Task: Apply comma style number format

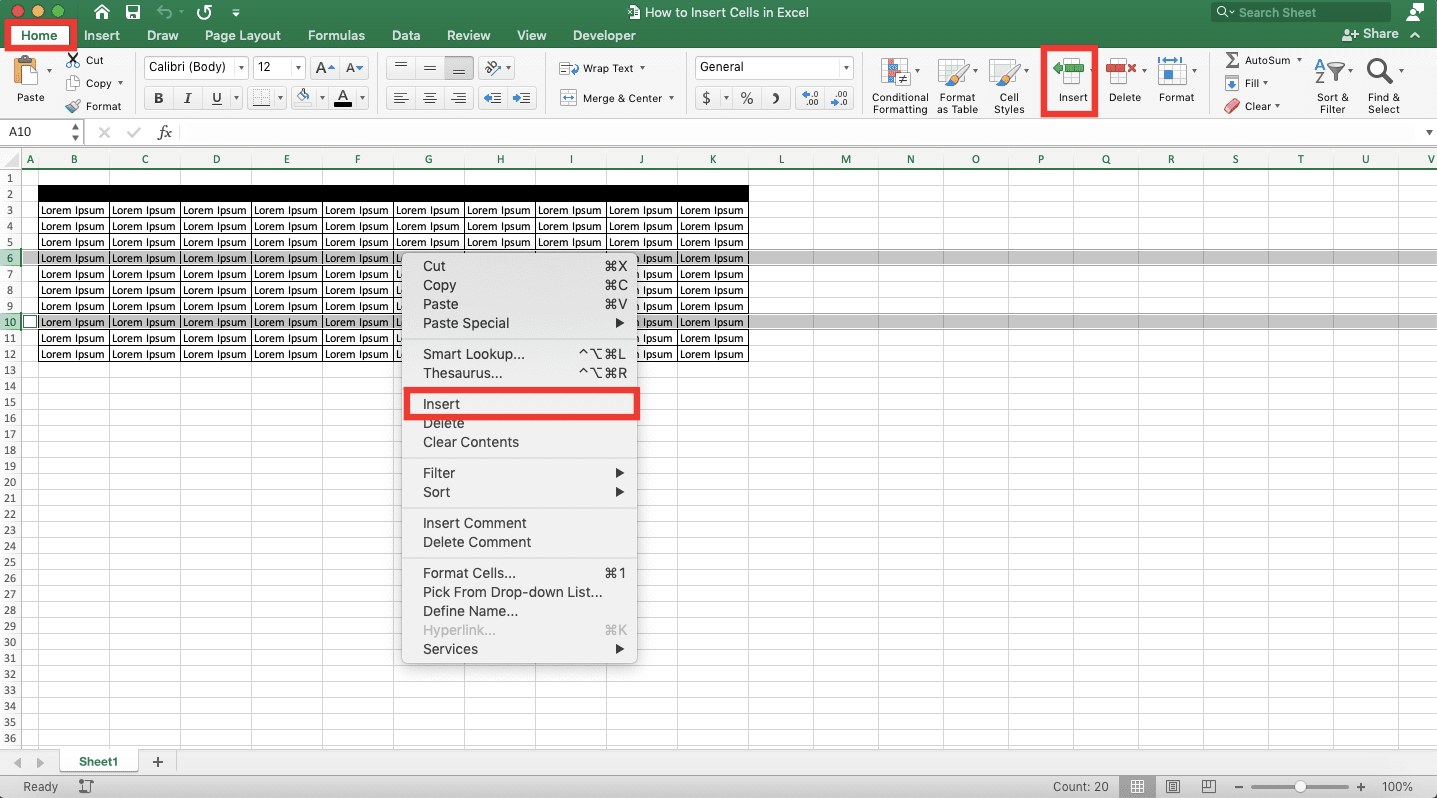Action: [776, 98]
